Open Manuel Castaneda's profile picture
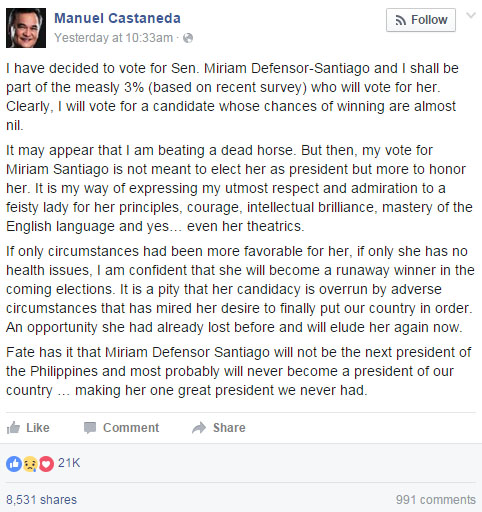Viewport: 482px width, 512px height. (x=26, y=28)
